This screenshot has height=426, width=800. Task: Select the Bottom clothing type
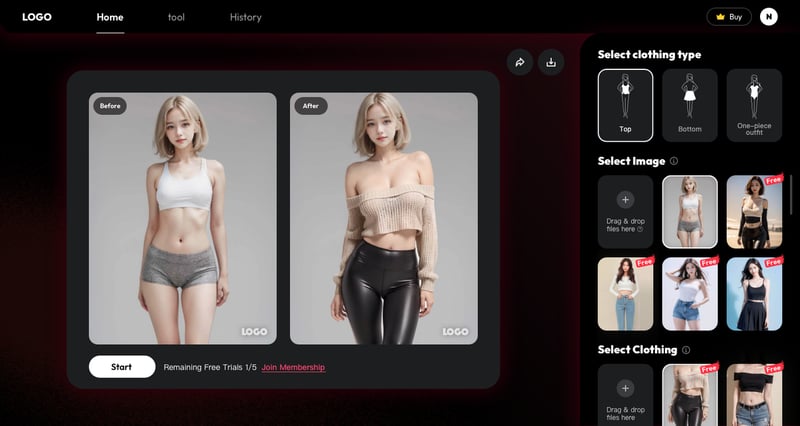[x=690, y=105]
